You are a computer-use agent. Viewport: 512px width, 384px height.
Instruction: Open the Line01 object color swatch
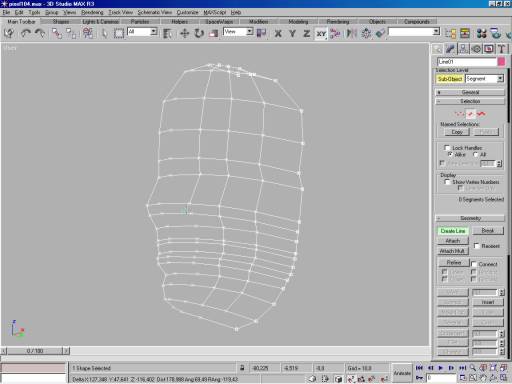(x=501, y=62)
